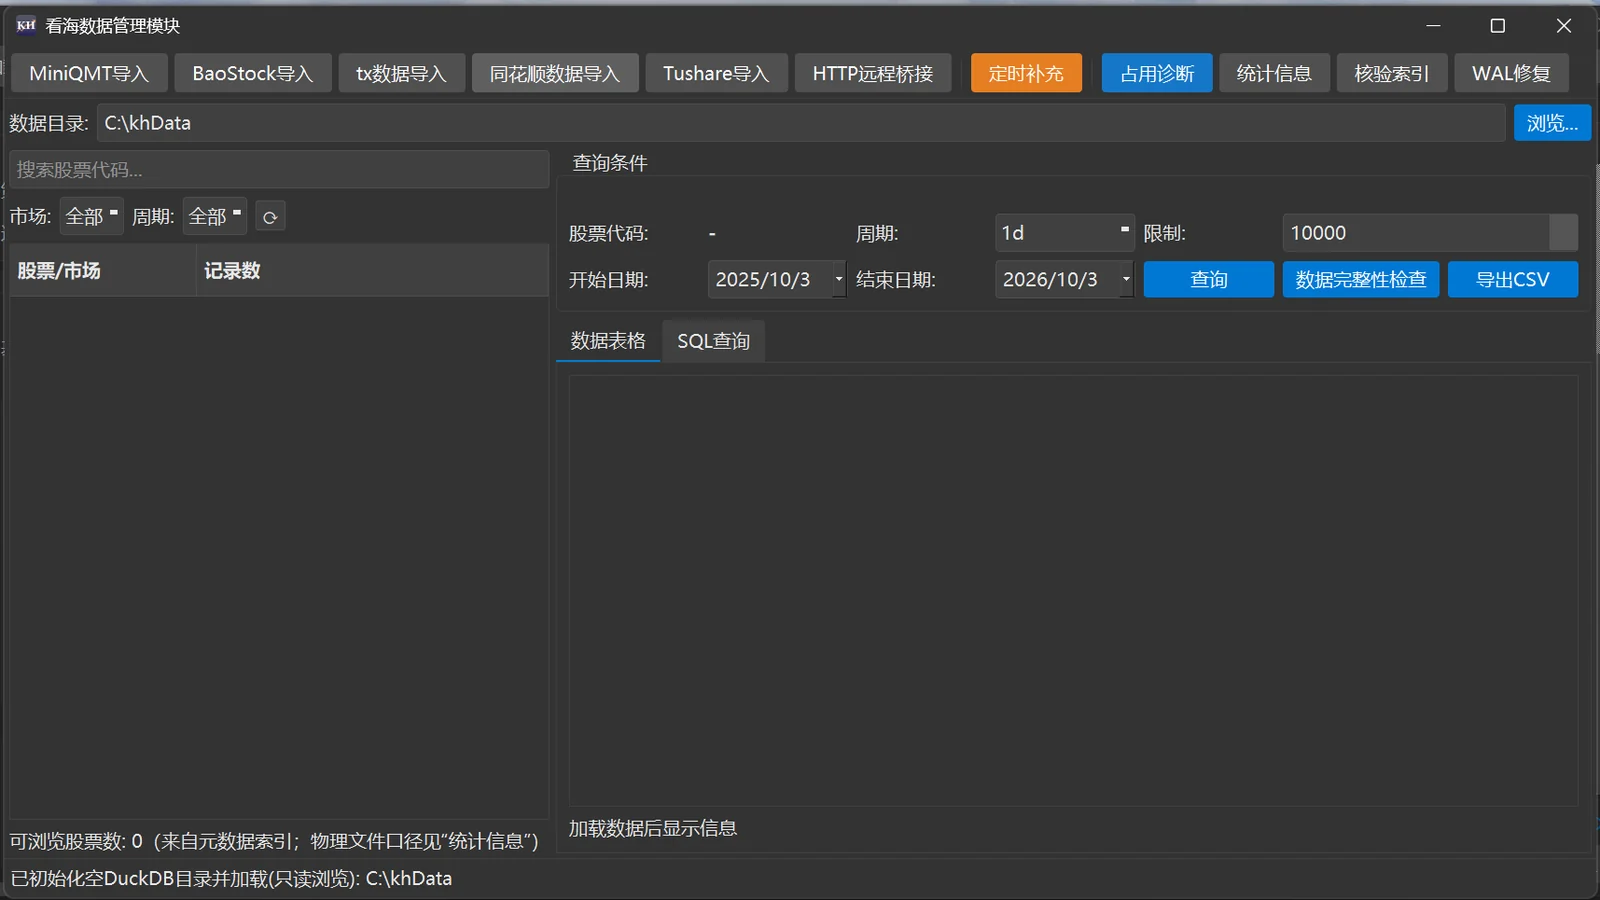
Task: Open BaoStock导入 import
Action: 253,73
